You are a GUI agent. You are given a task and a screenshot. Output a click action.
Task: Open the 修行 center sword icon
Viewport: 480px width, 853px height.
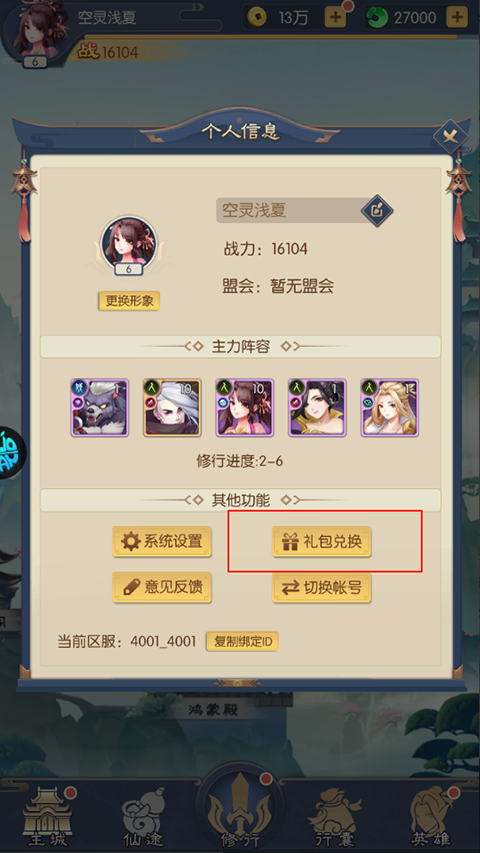click(x=239, y=811)
